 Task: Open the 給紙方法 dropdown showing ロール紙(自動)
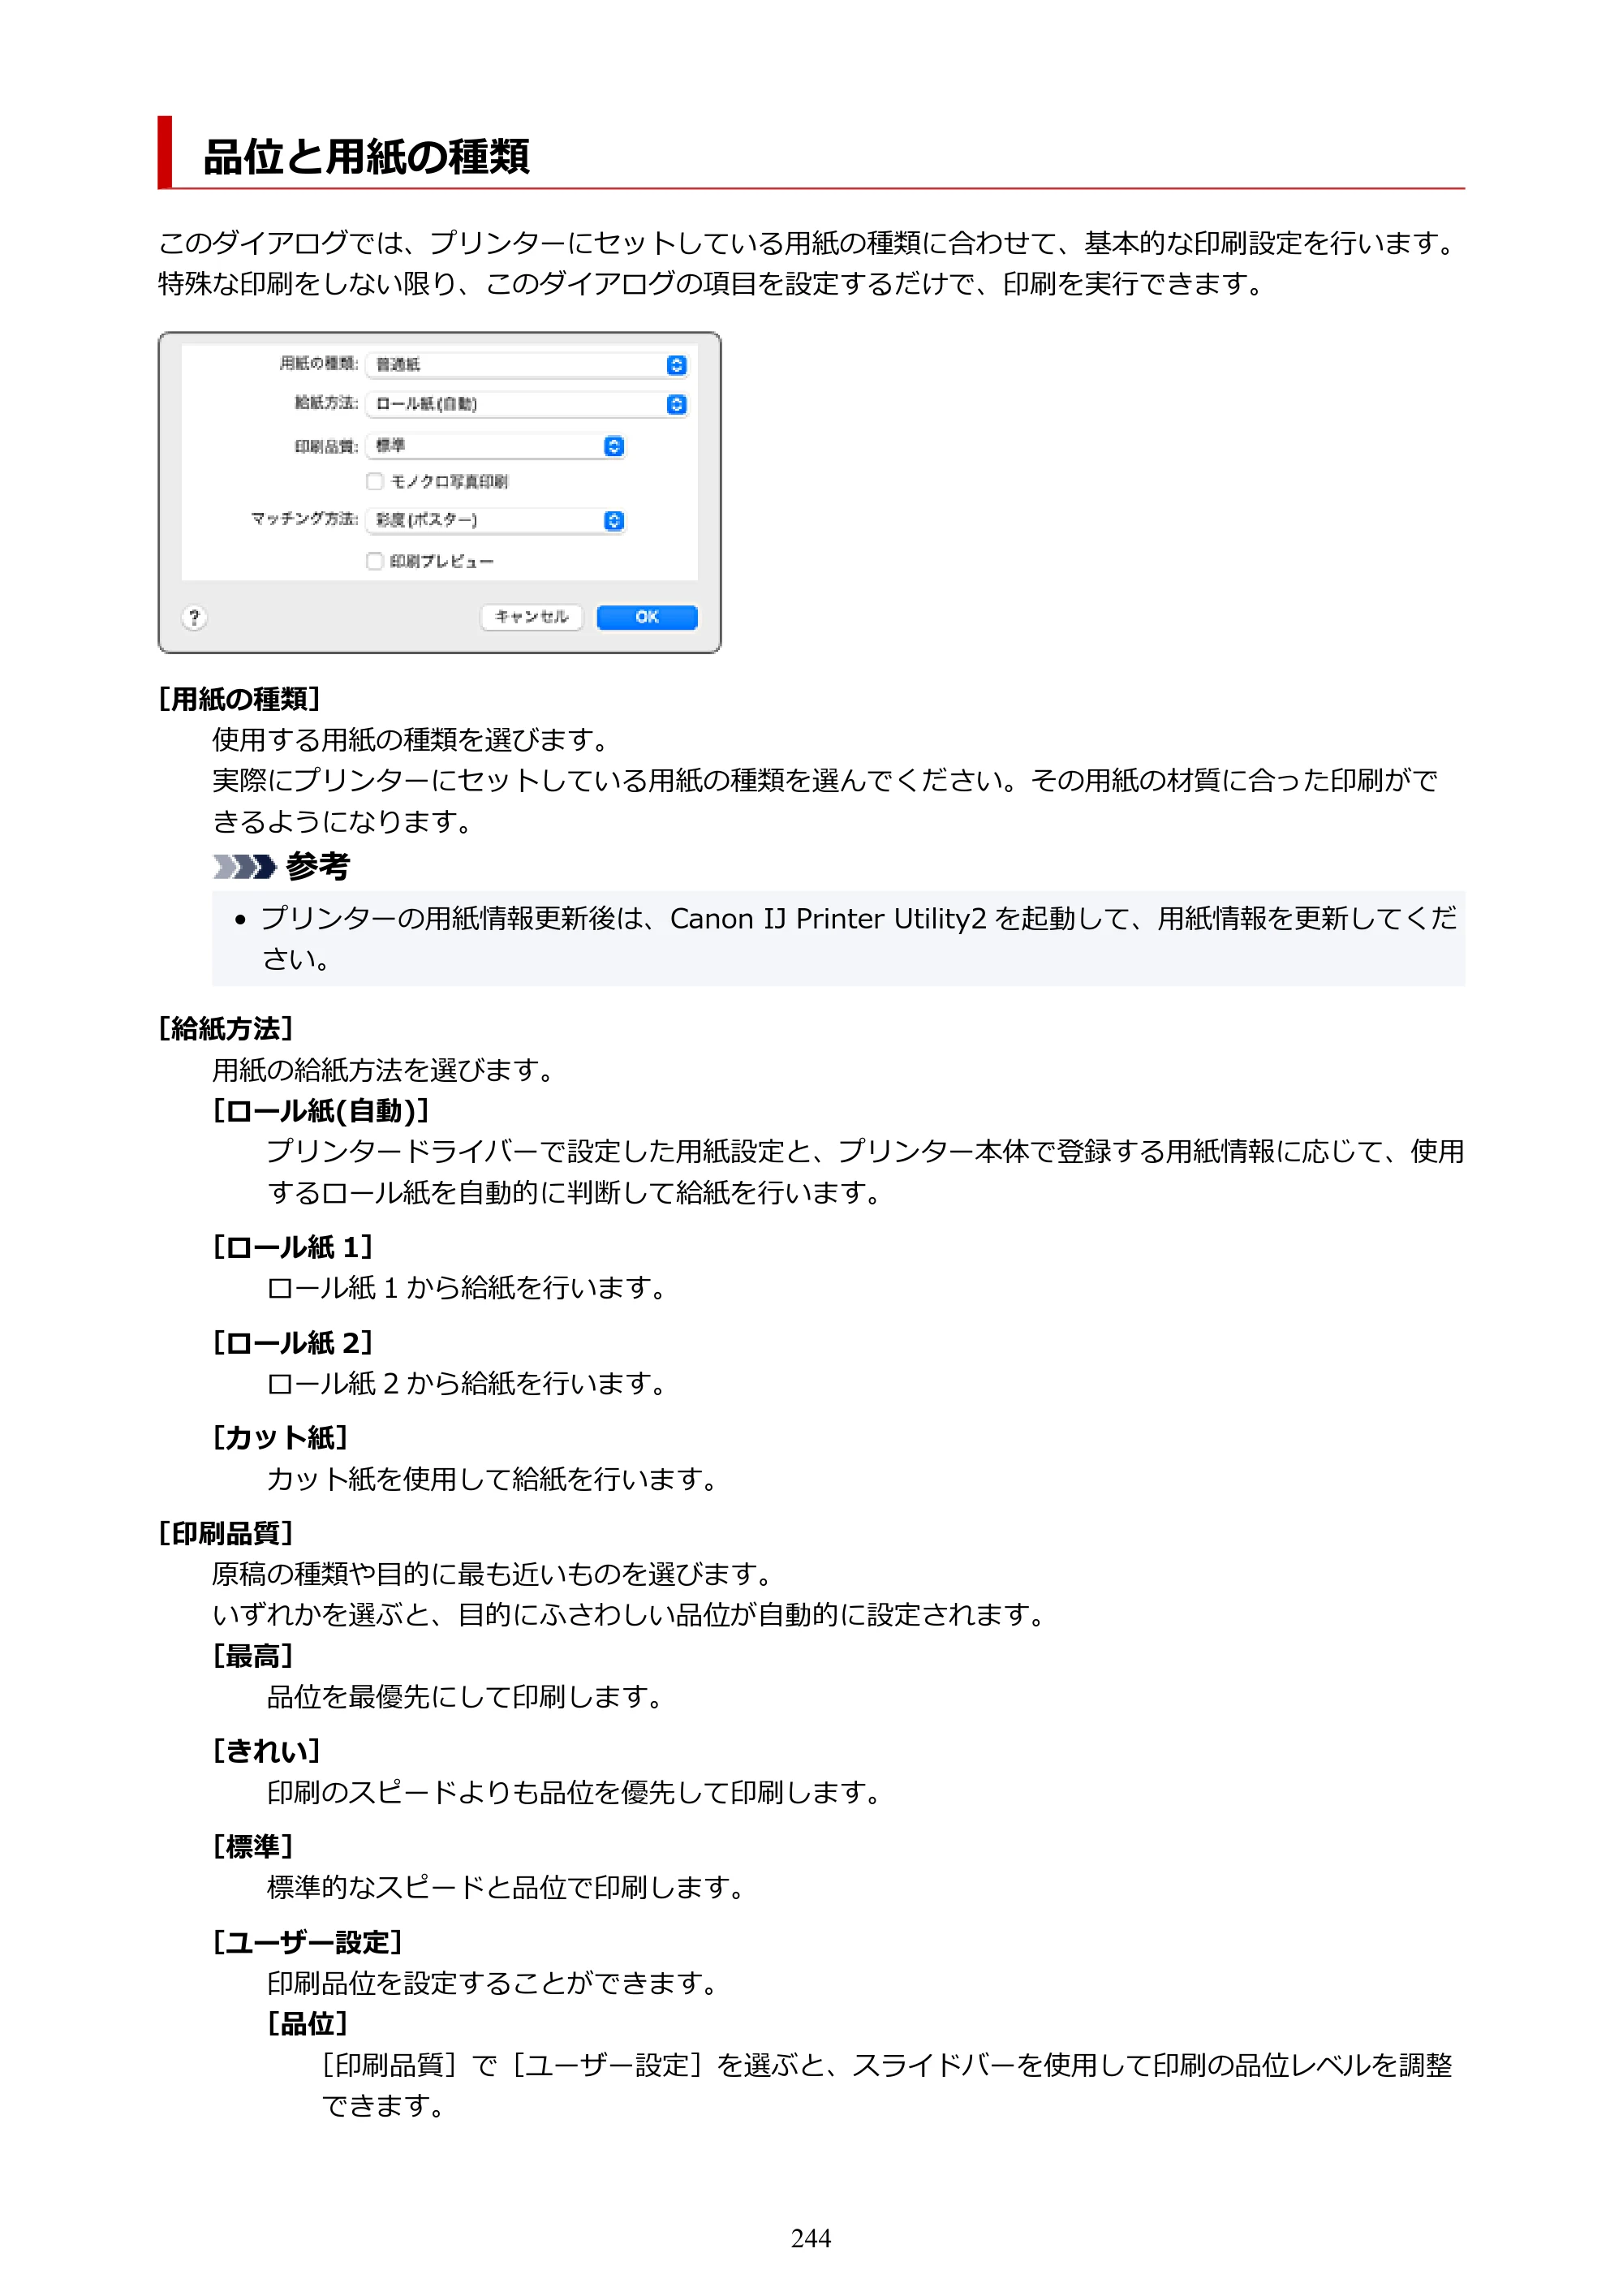tap(527, 404)
